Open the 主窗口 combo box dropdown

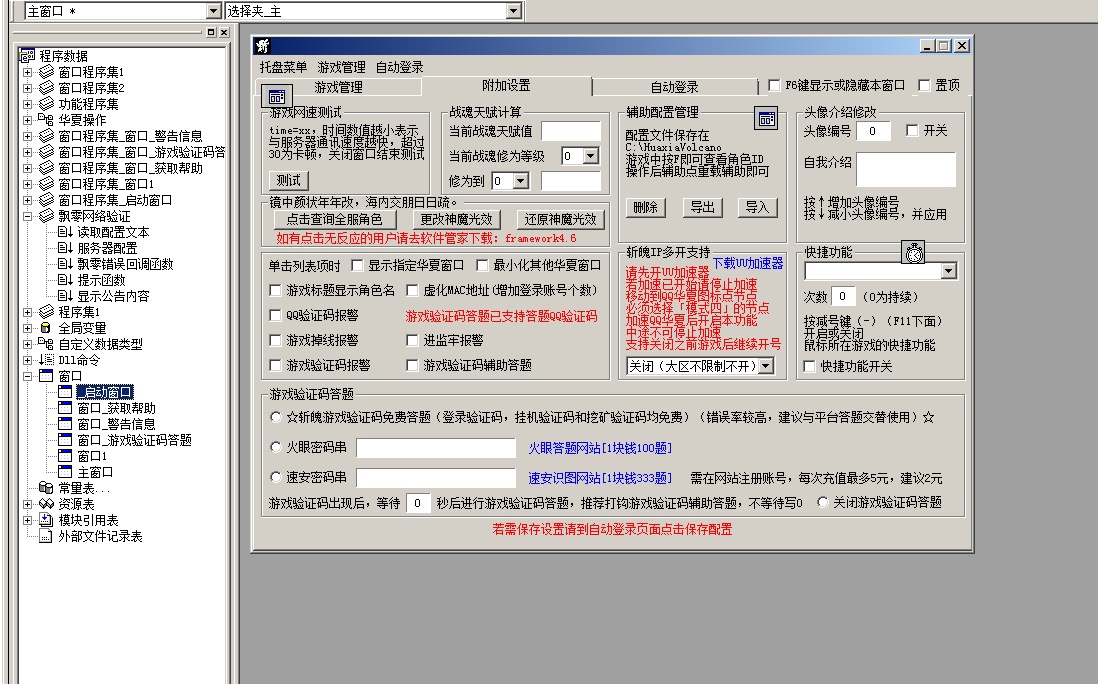click(x=214, y=11)
